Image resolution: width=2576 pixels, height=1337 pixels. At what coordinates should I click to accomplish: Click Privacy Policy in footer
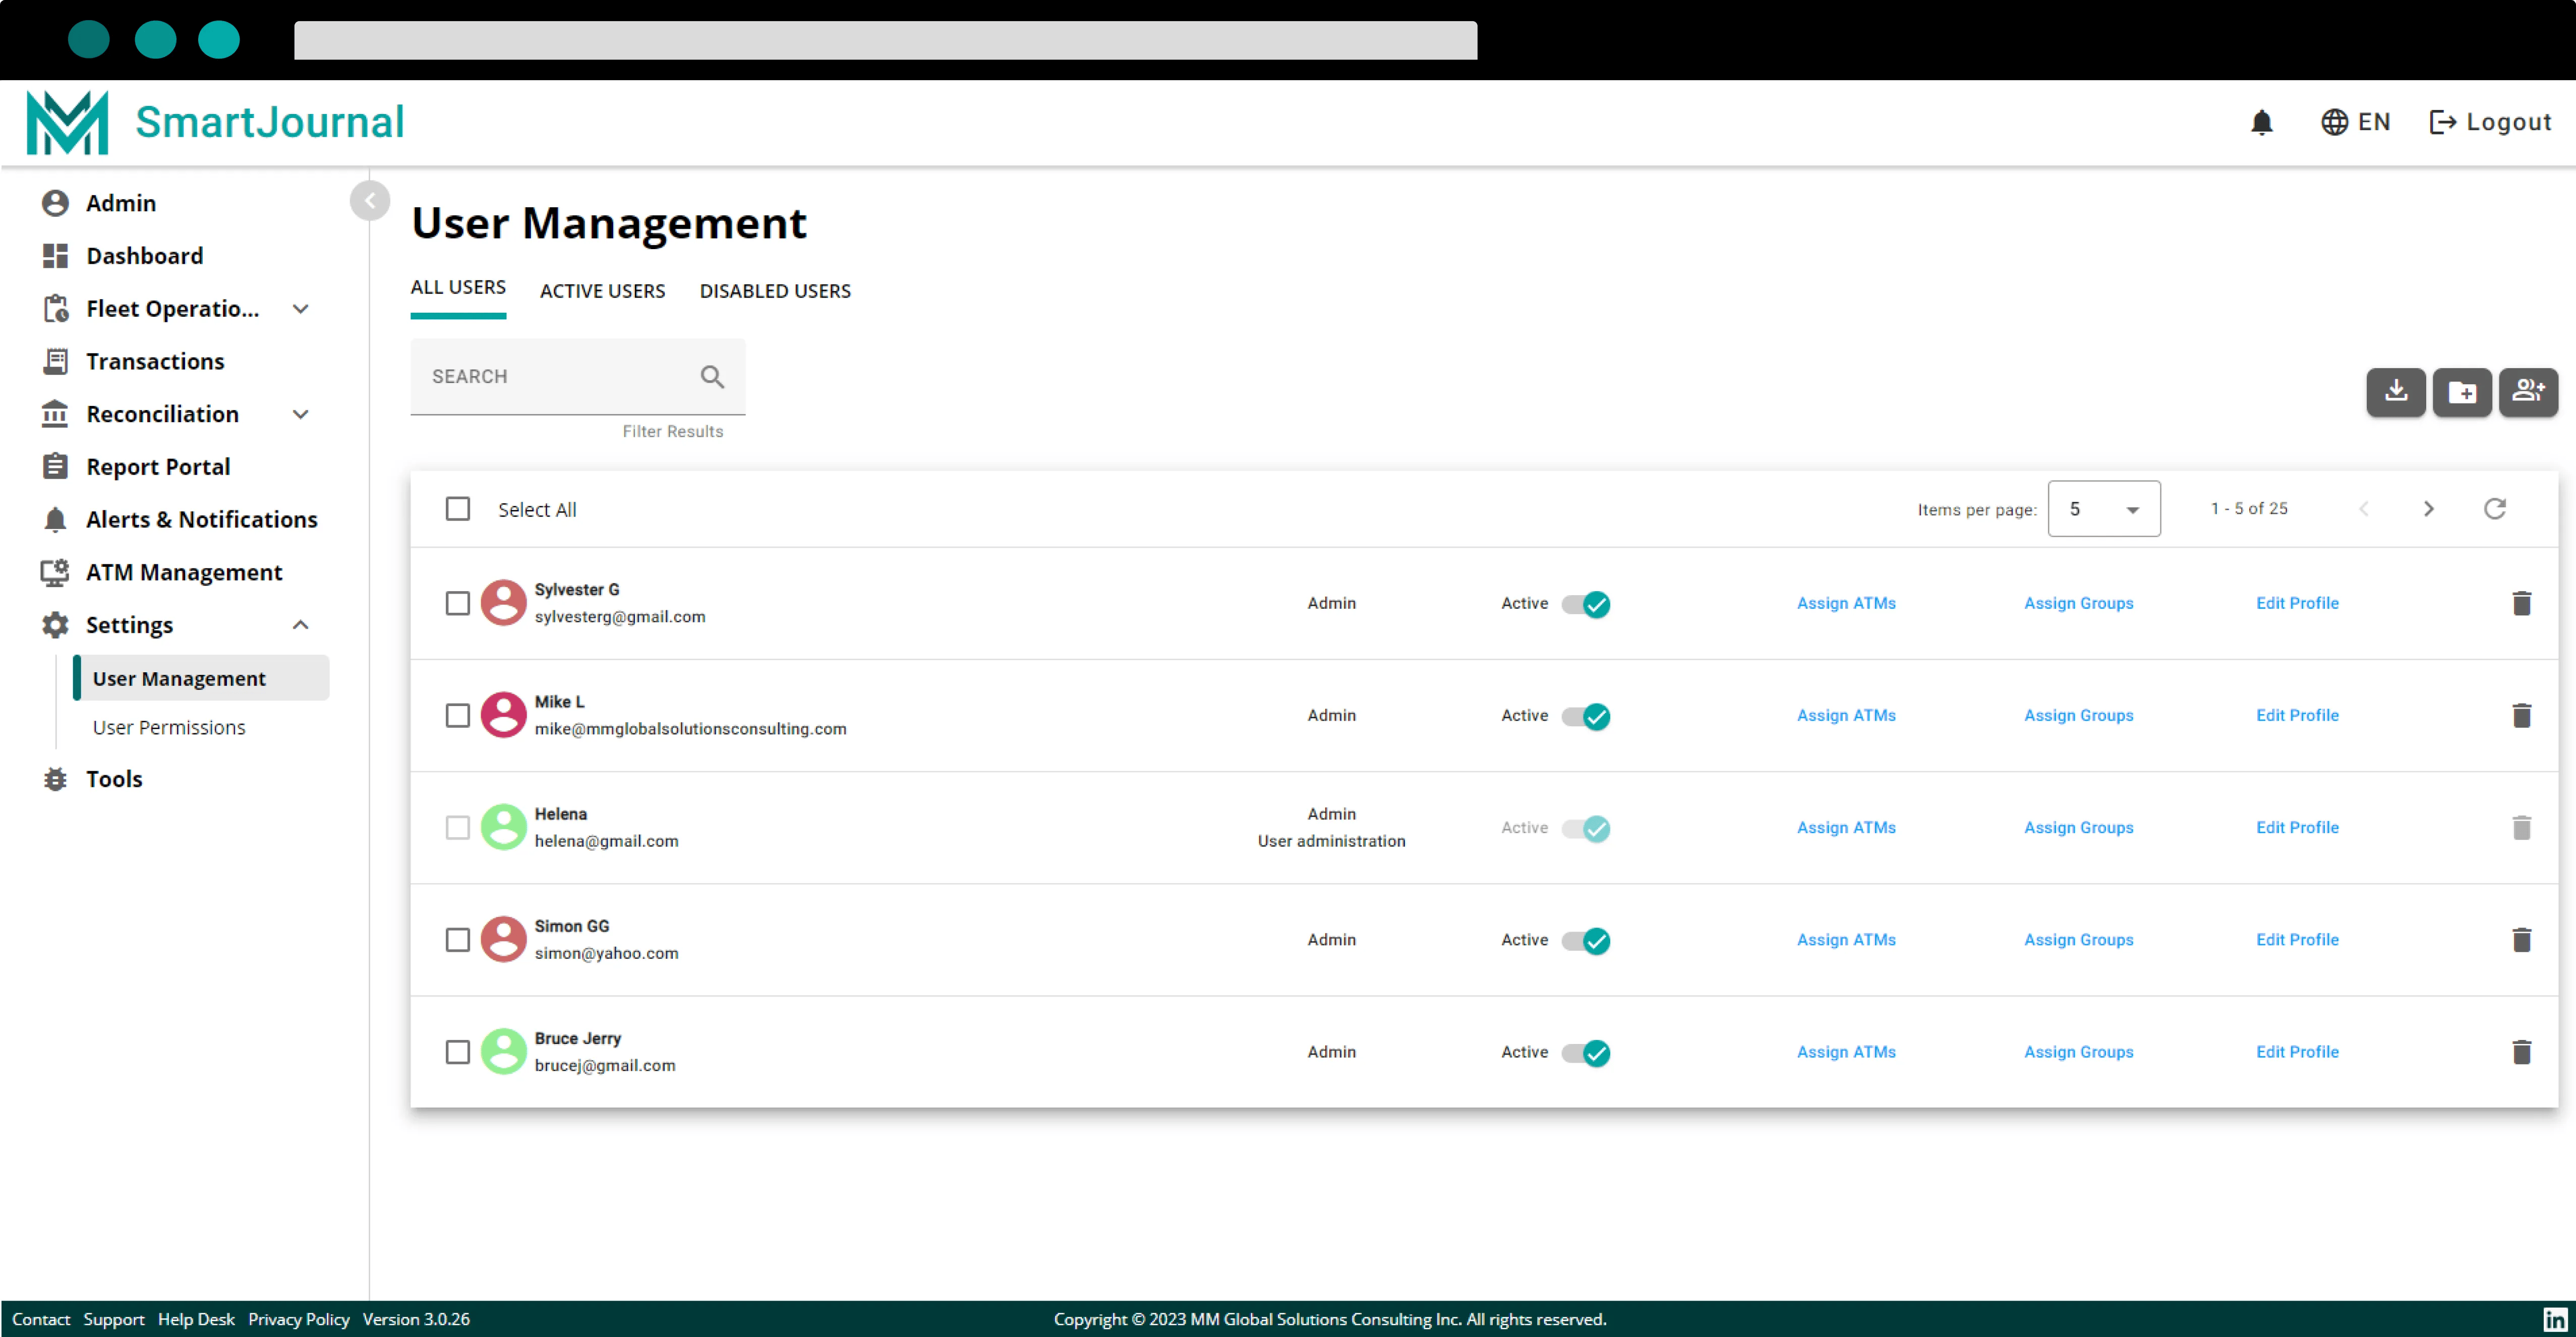coord(299,1319)
